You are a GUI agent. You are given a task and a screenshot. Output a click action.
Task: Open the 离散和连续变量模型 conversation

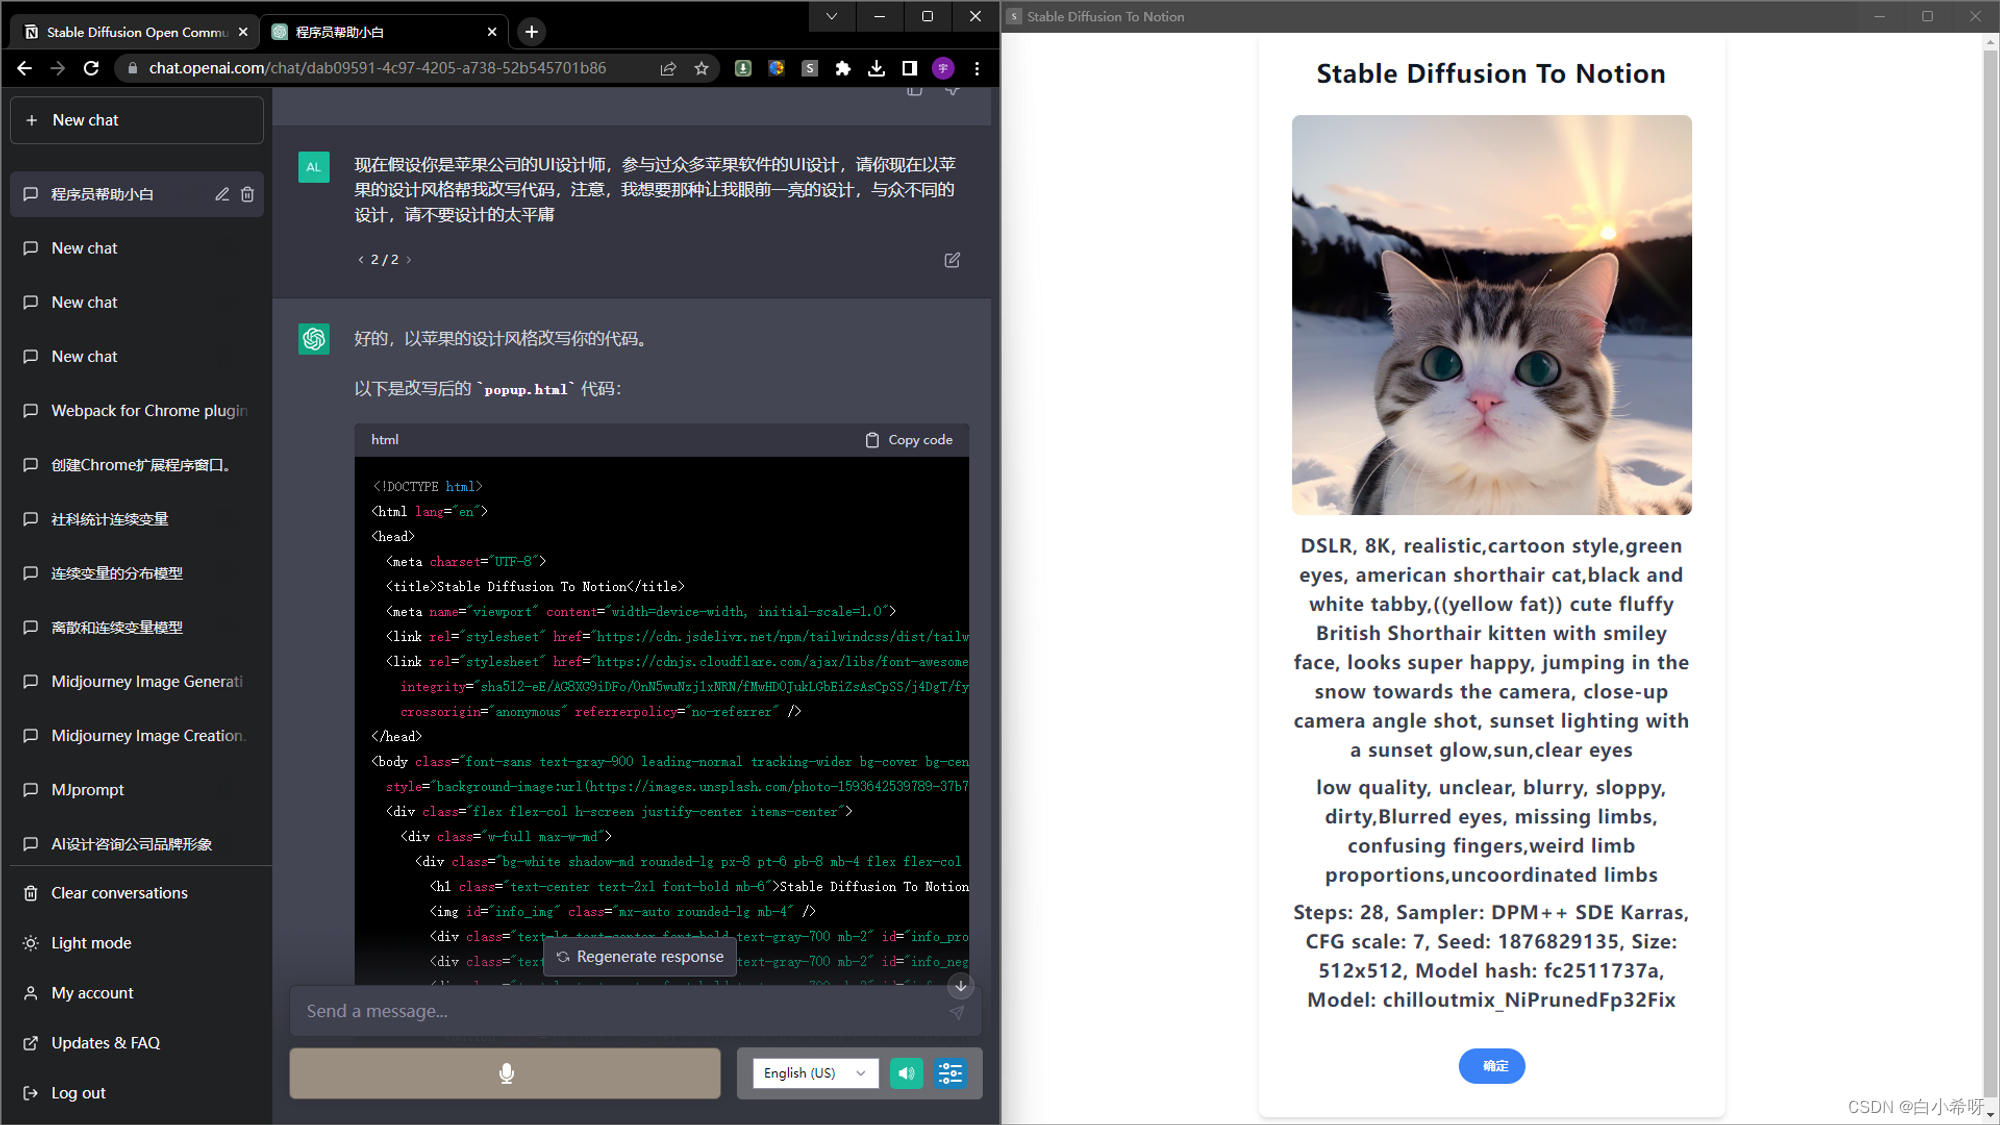(137, 627)
